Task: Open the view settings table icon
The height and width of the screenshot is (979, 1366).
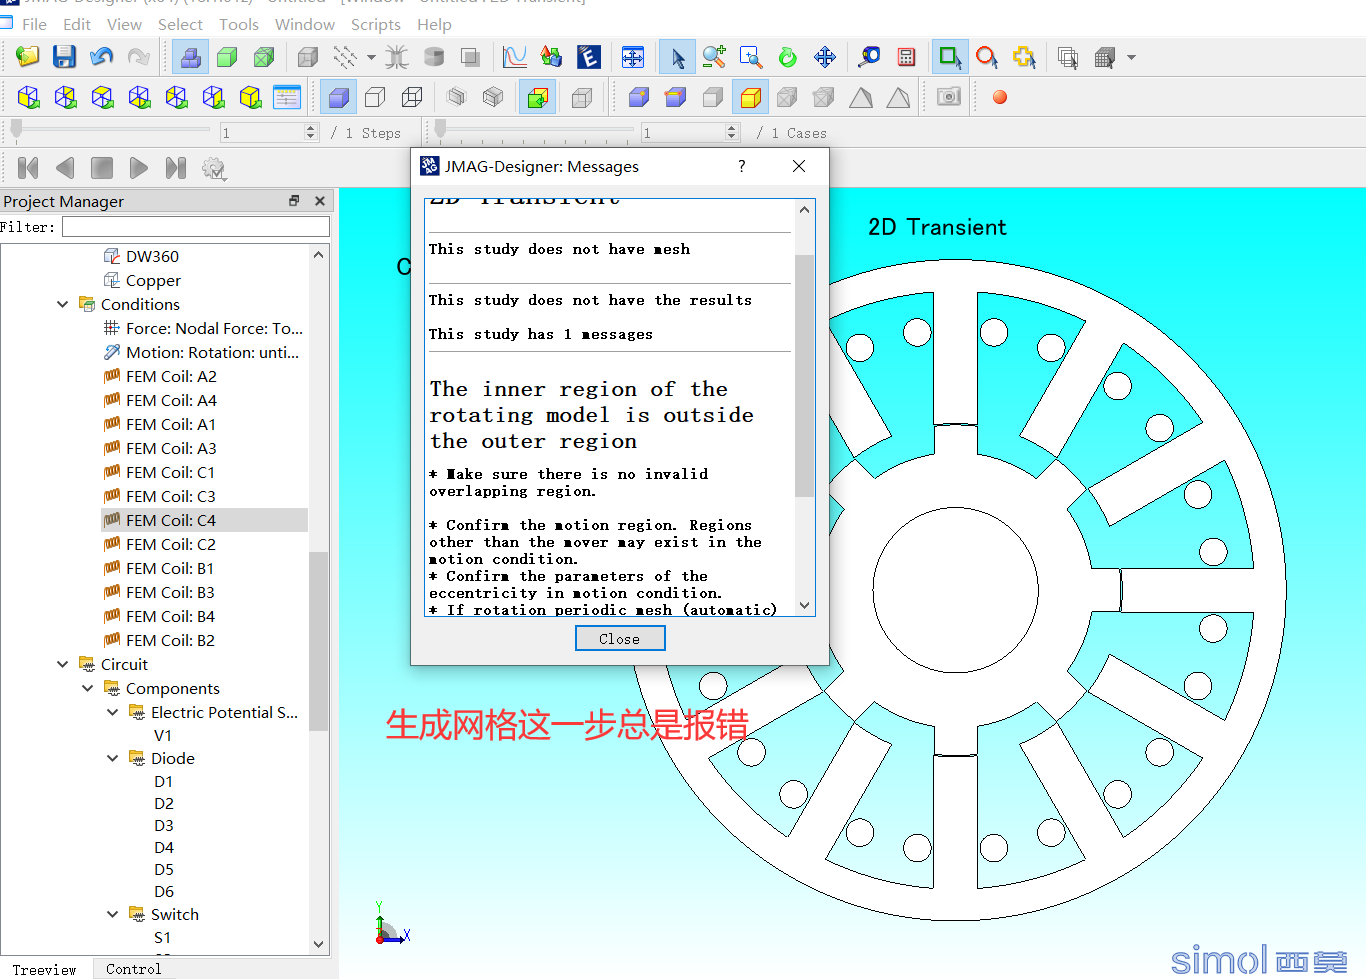Action: click(x=287, y=97)
